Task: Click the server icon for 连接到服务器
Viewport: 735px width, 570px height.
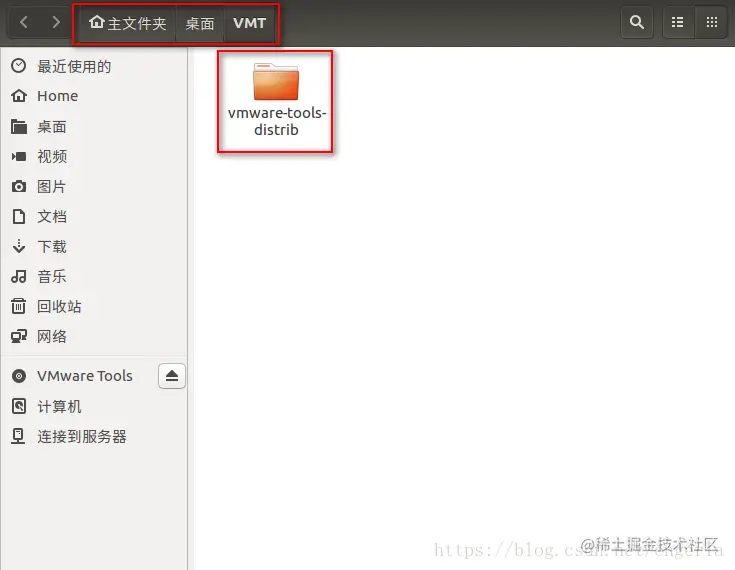Action: tap(18, 436)
